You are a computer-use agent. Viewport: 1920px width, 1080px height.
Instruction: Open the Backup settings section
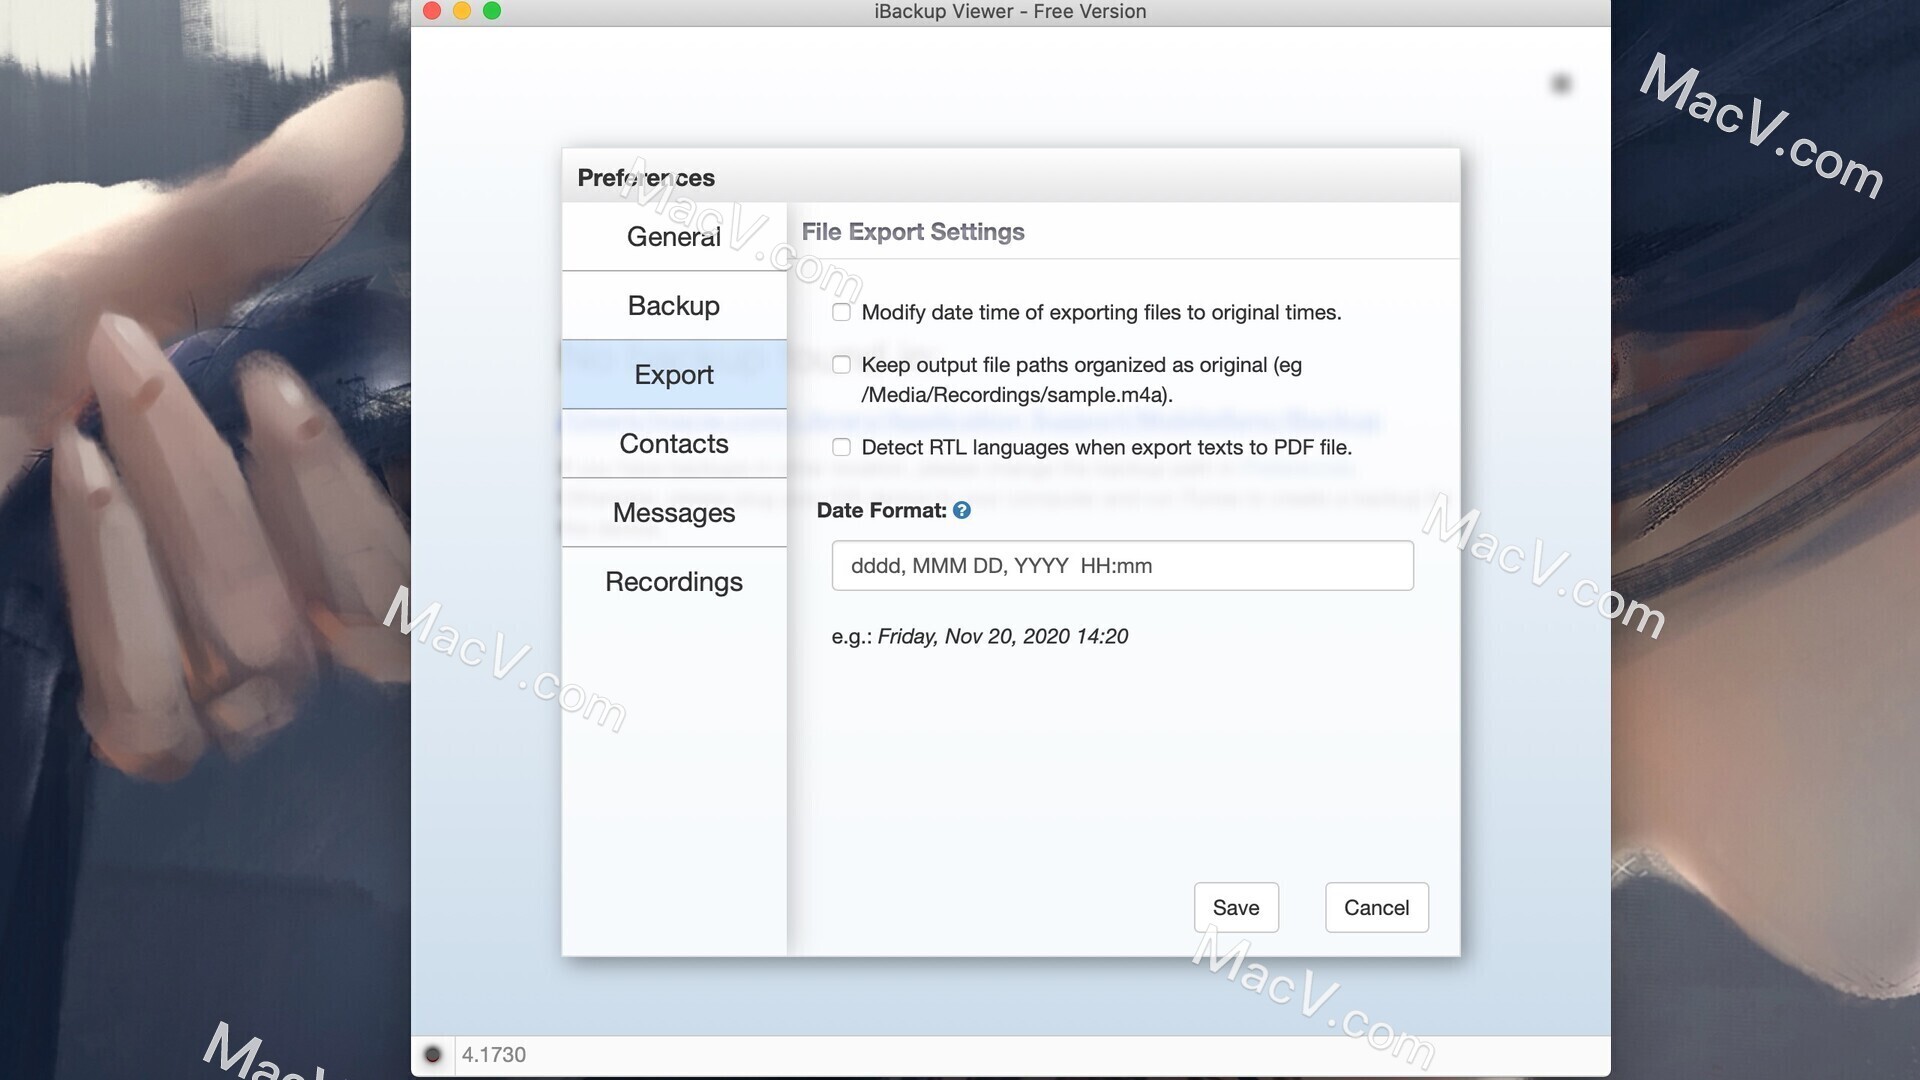[x=673, y=306]
